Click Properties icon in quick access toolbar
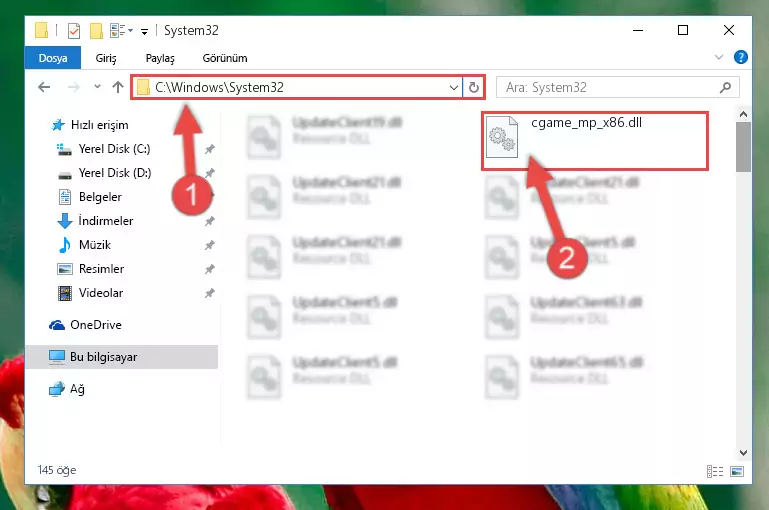The width and height of the screenshot is (769, 510). [x=74, y=30]
